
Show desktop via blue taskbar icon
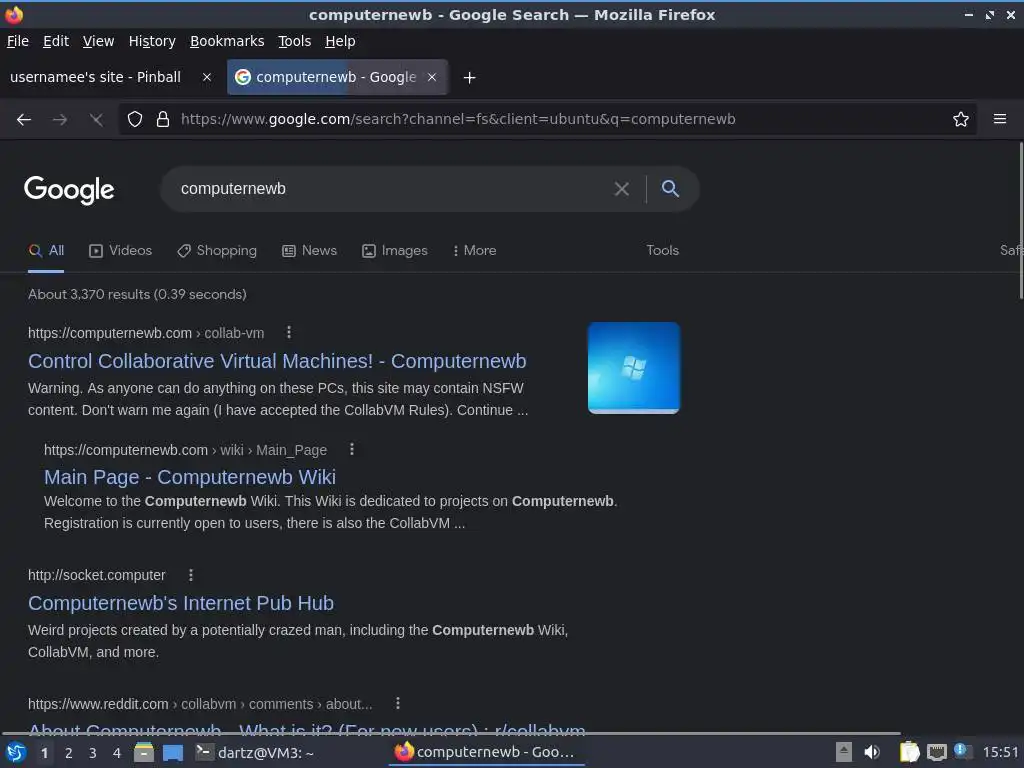point(173,752)
